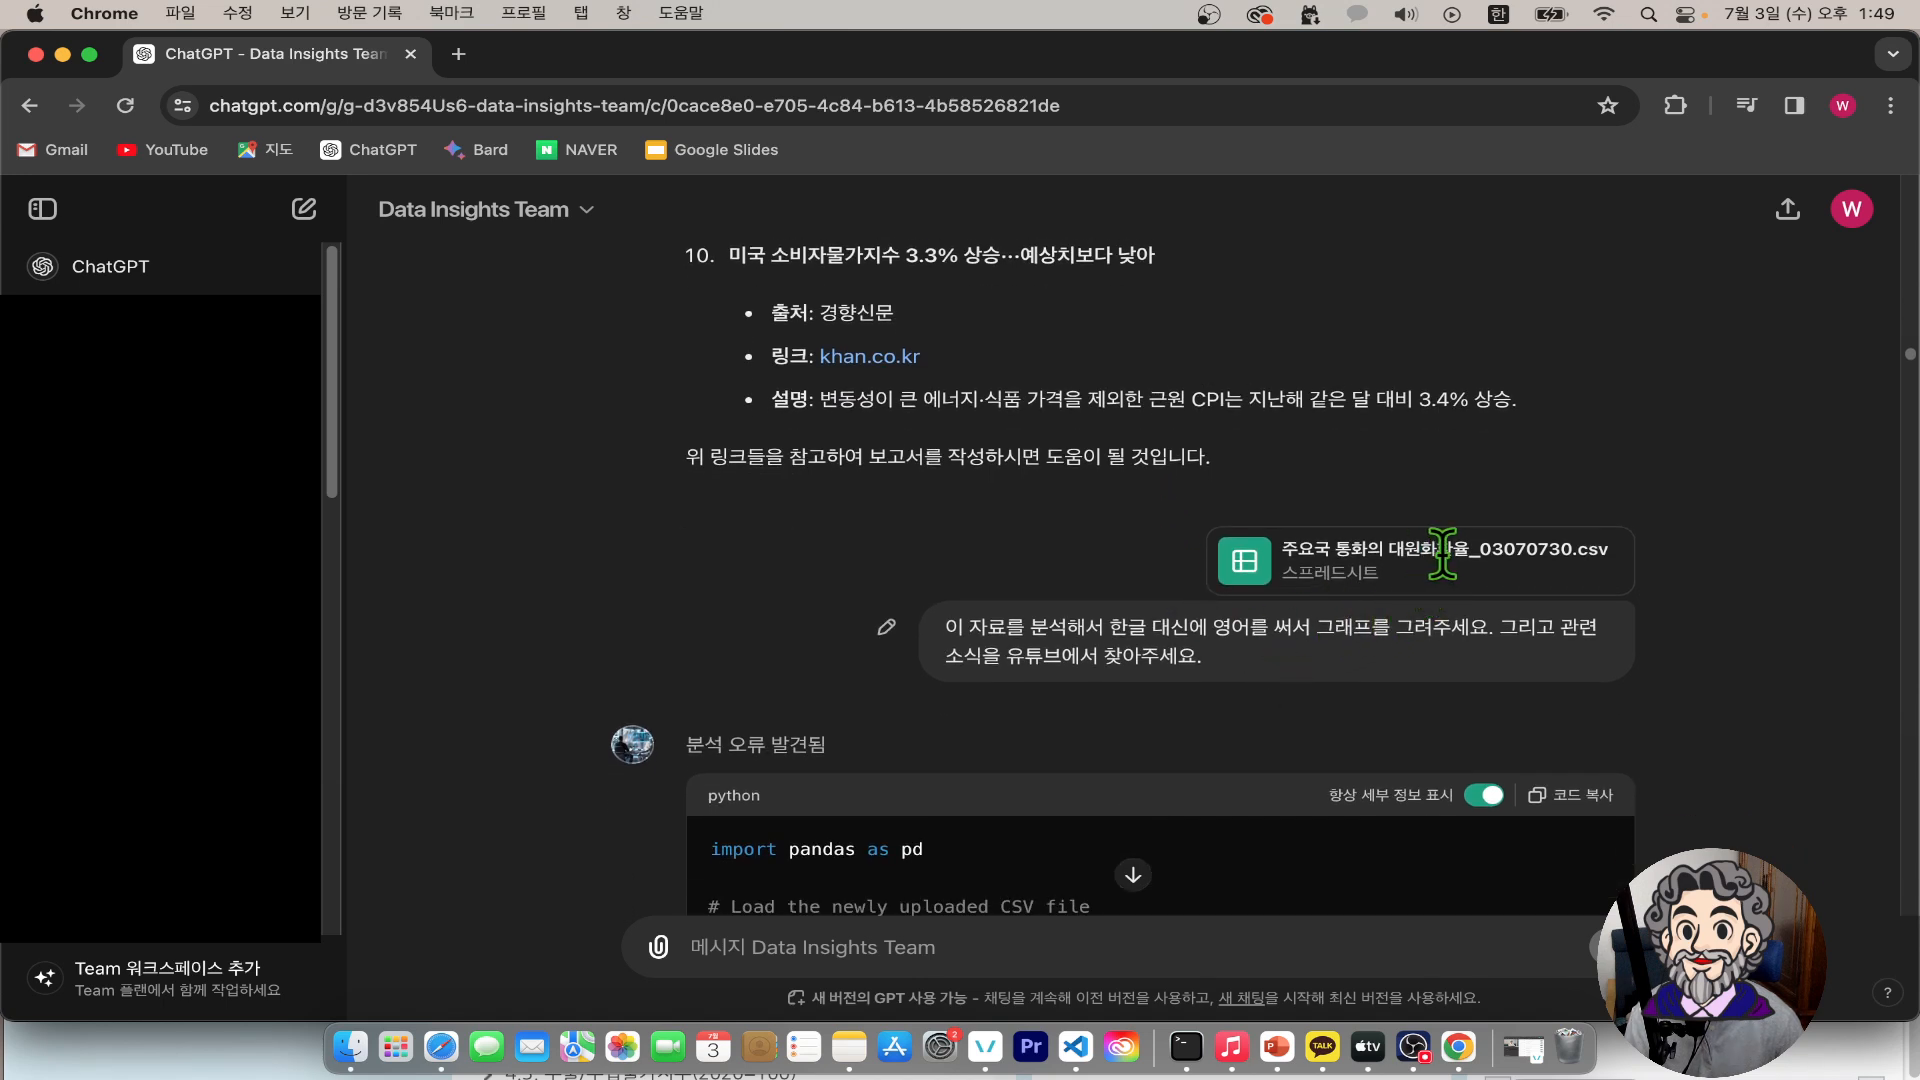Viewport: 1920px width, 1080px height.
Task: Toggle 항상 세부 정보 표시 switch
Action: [1484, 795]
